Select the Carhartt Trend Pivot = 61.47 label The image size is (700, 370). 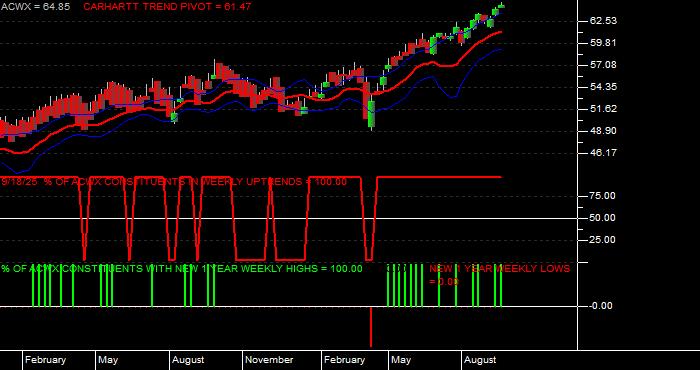pos(167,7)
